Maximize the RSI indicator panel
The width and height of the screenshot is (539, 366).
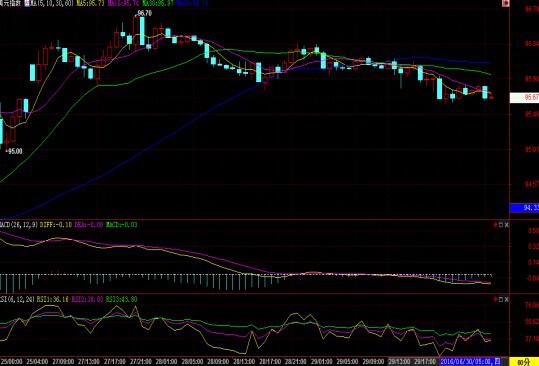[x=501, y=299]
